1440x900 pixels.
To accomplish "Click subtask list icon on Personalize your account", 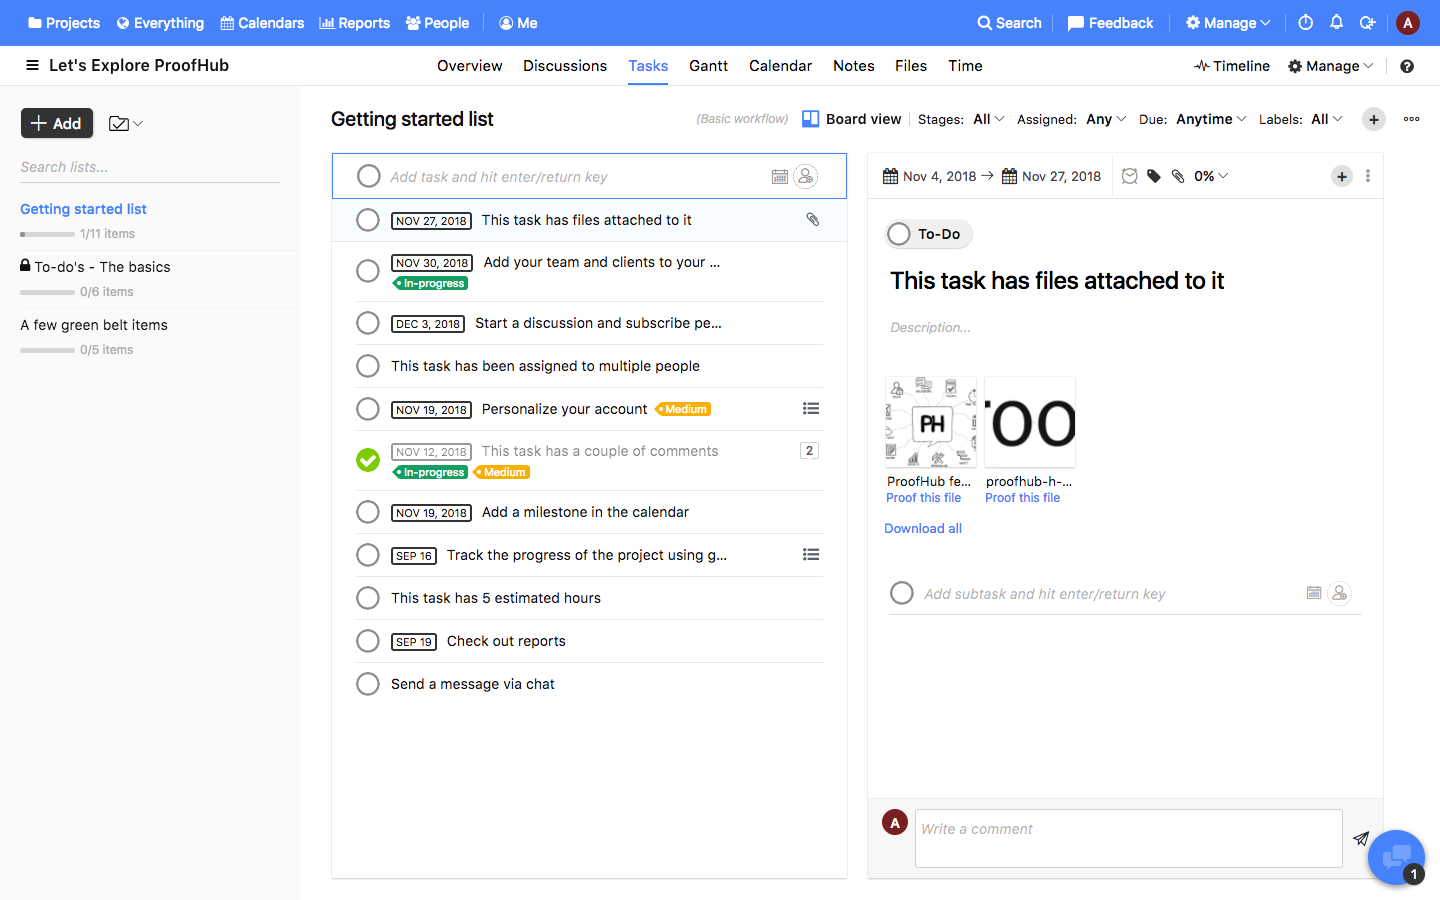I will [811, 408].
